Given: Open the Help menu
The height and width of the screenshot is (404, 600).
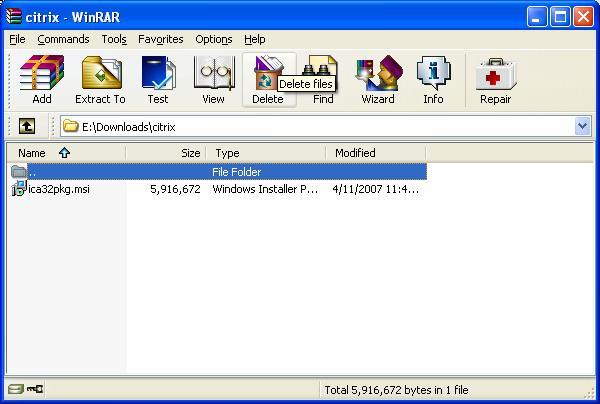Looking at the screenshot, I should click(255, 39).
